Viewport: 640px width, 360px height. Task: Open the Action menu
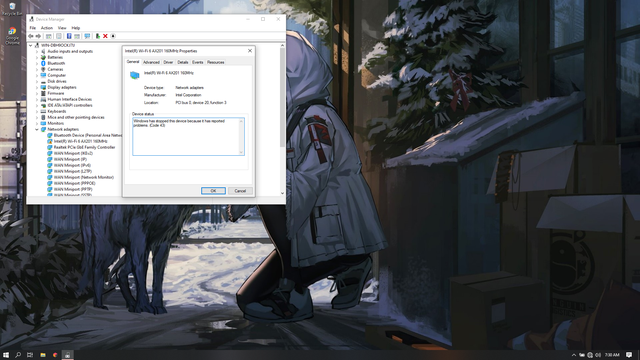click(x=47, y=28)
